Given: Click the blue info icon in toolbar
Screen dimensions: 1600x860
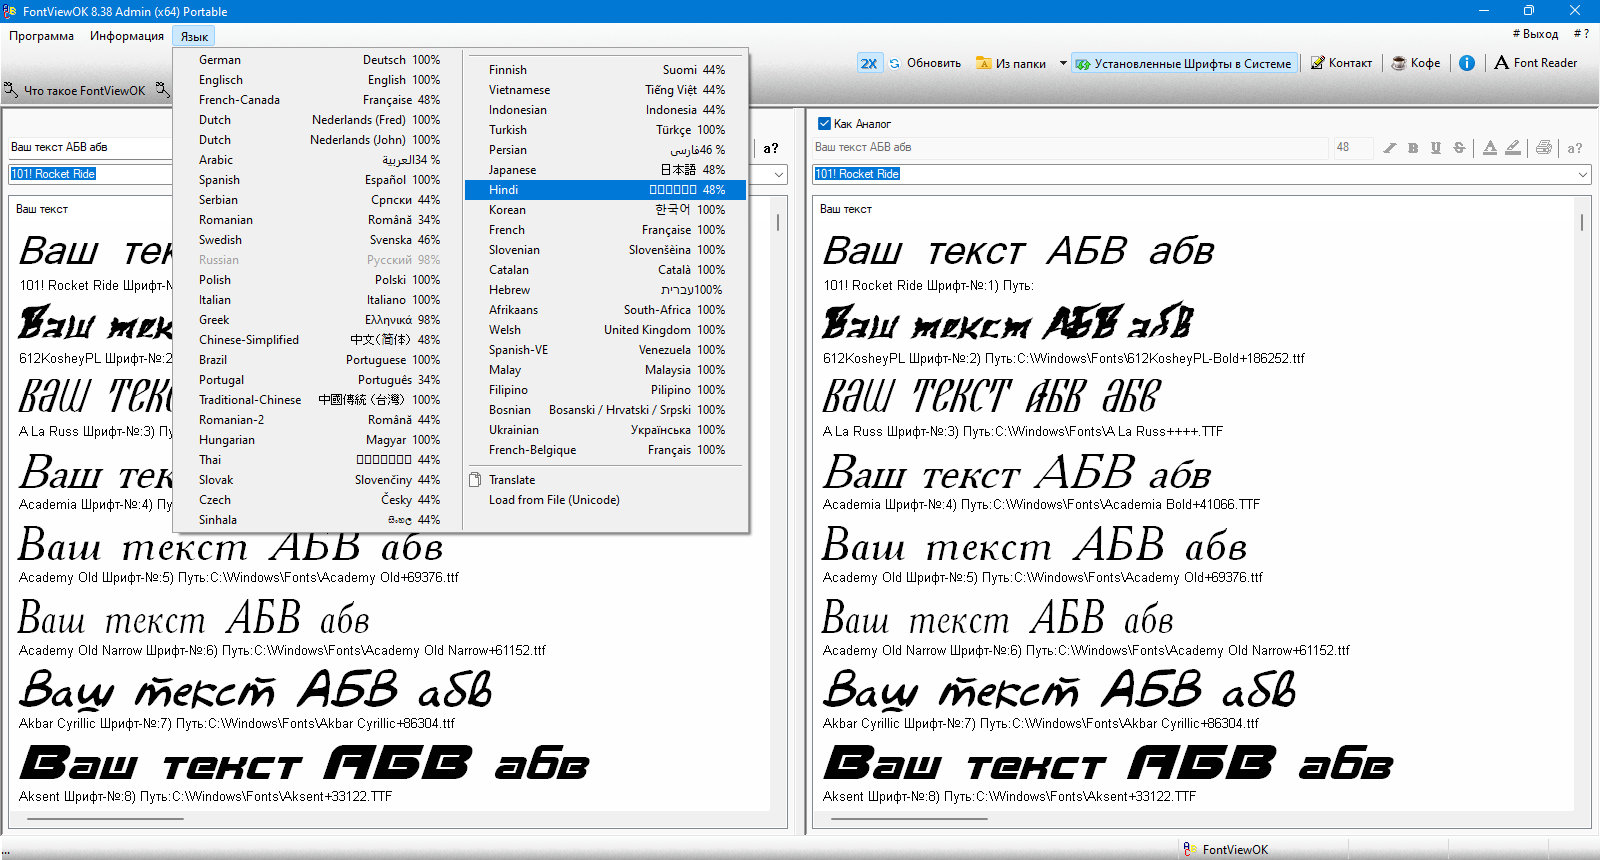Looking at the screenshot, I should coord(1467,63).
